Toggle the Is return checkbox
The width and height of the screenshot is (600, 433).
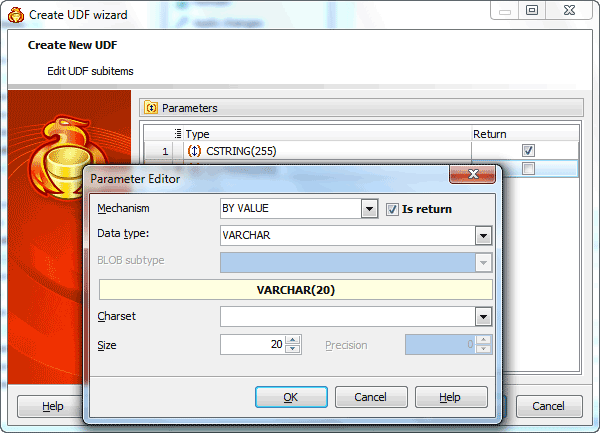[x=392, y=209]
